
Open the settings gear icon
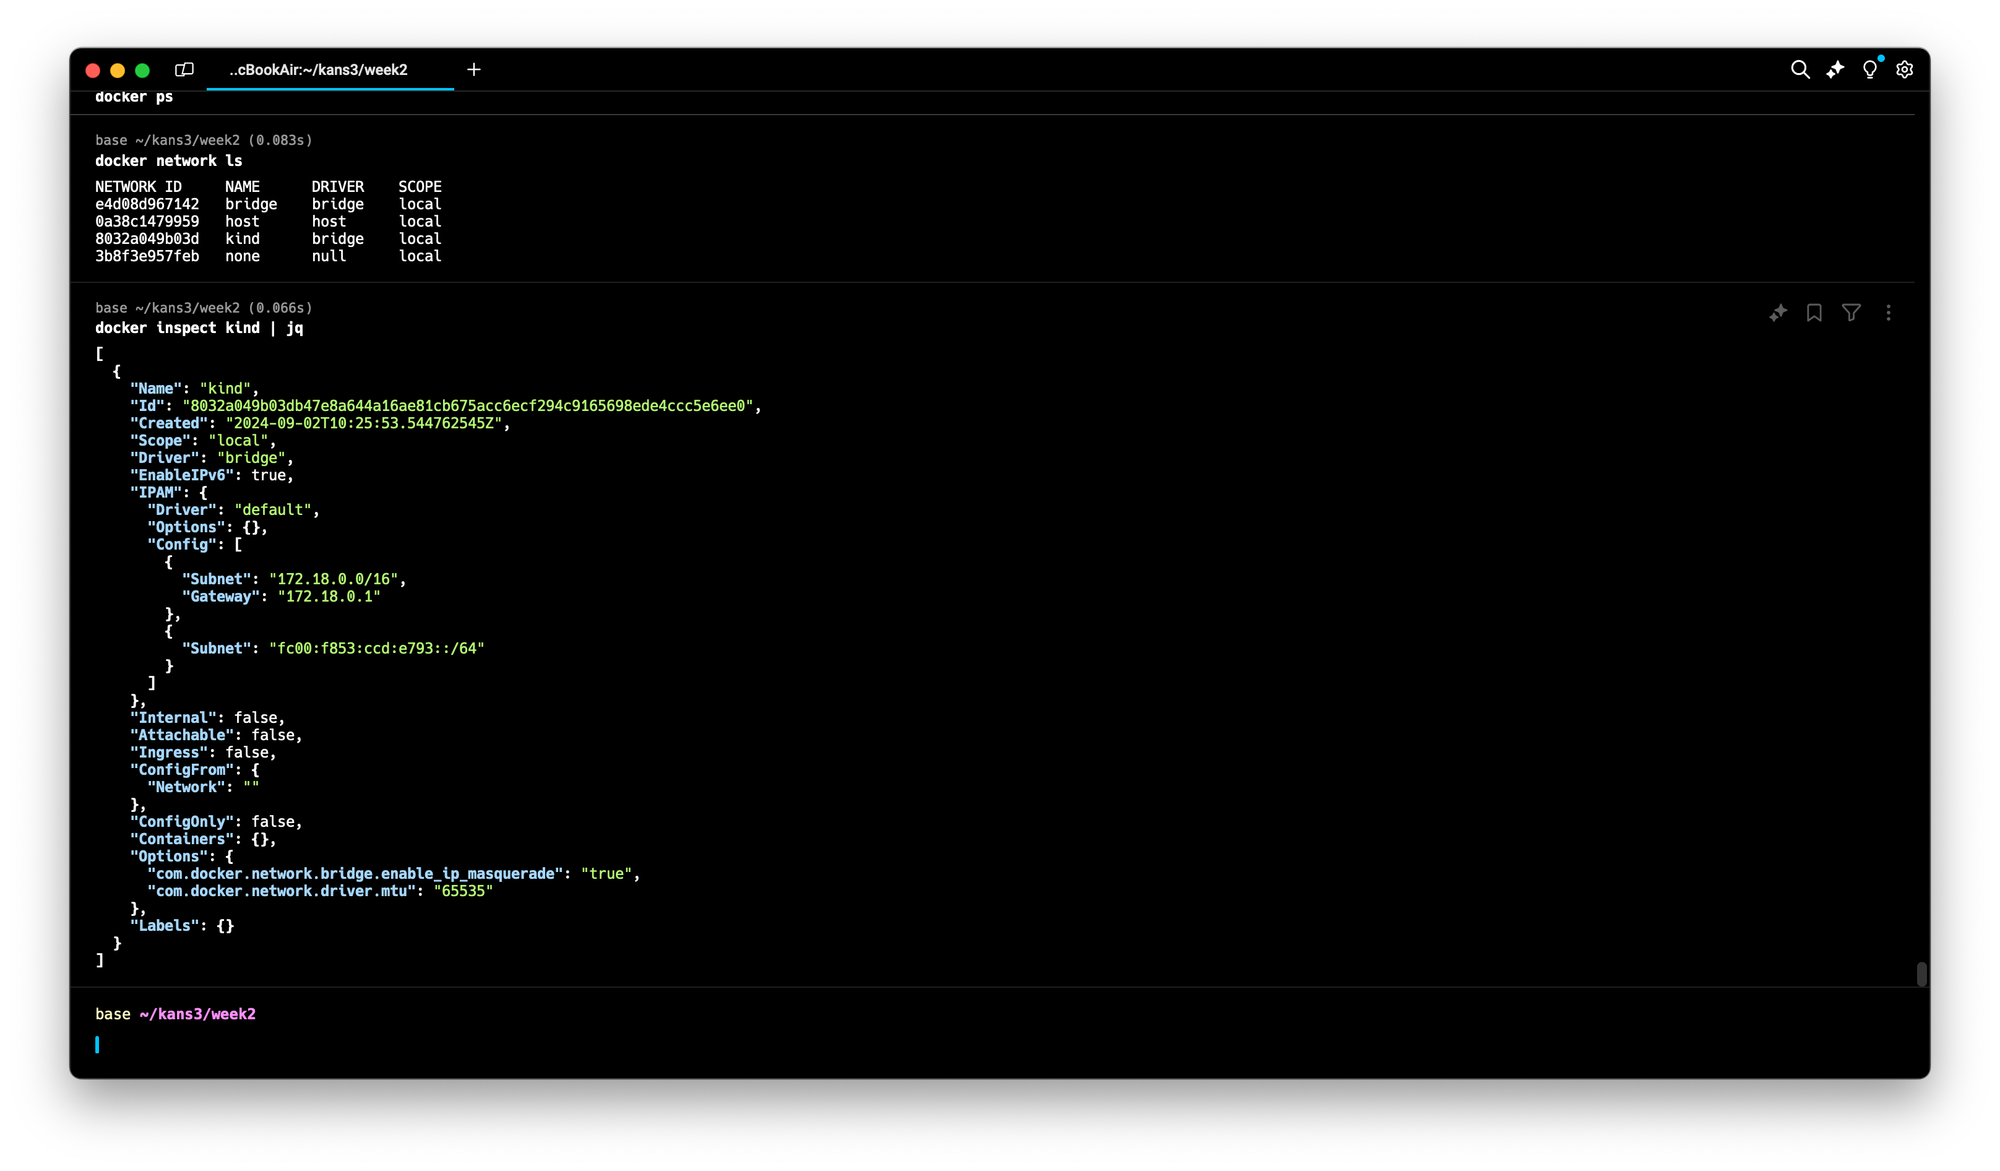pos(1905,69)
